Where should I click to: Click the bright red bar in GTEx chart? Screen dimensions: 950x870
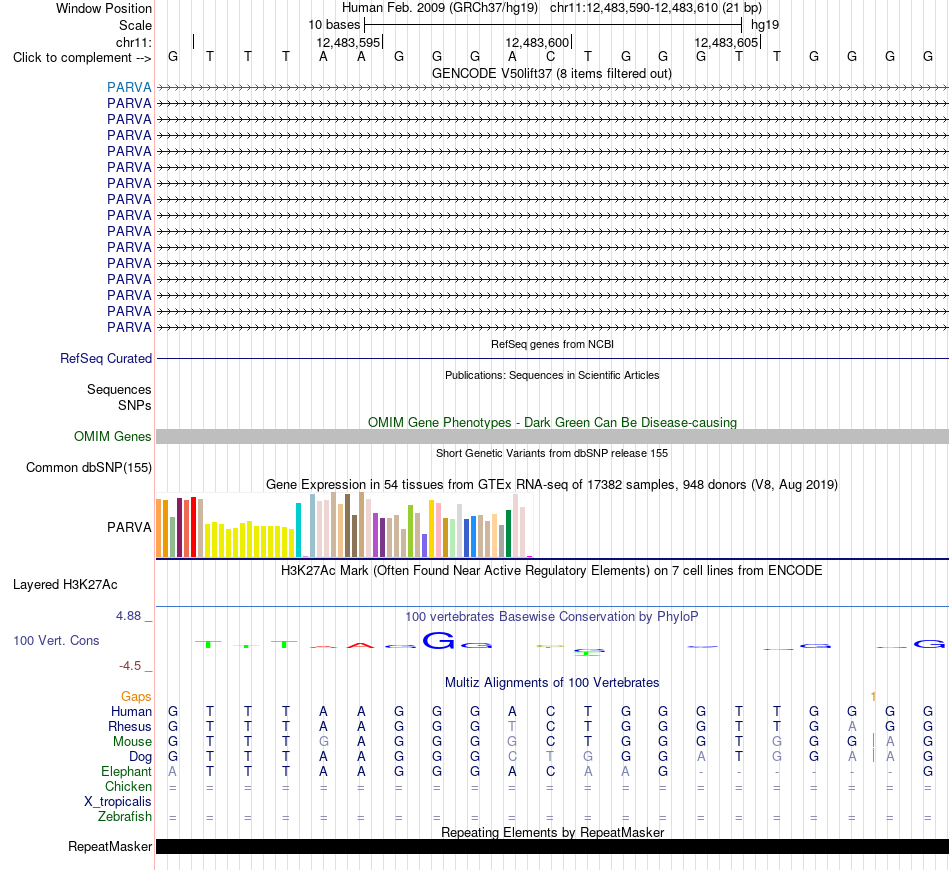tap(193, 527)
